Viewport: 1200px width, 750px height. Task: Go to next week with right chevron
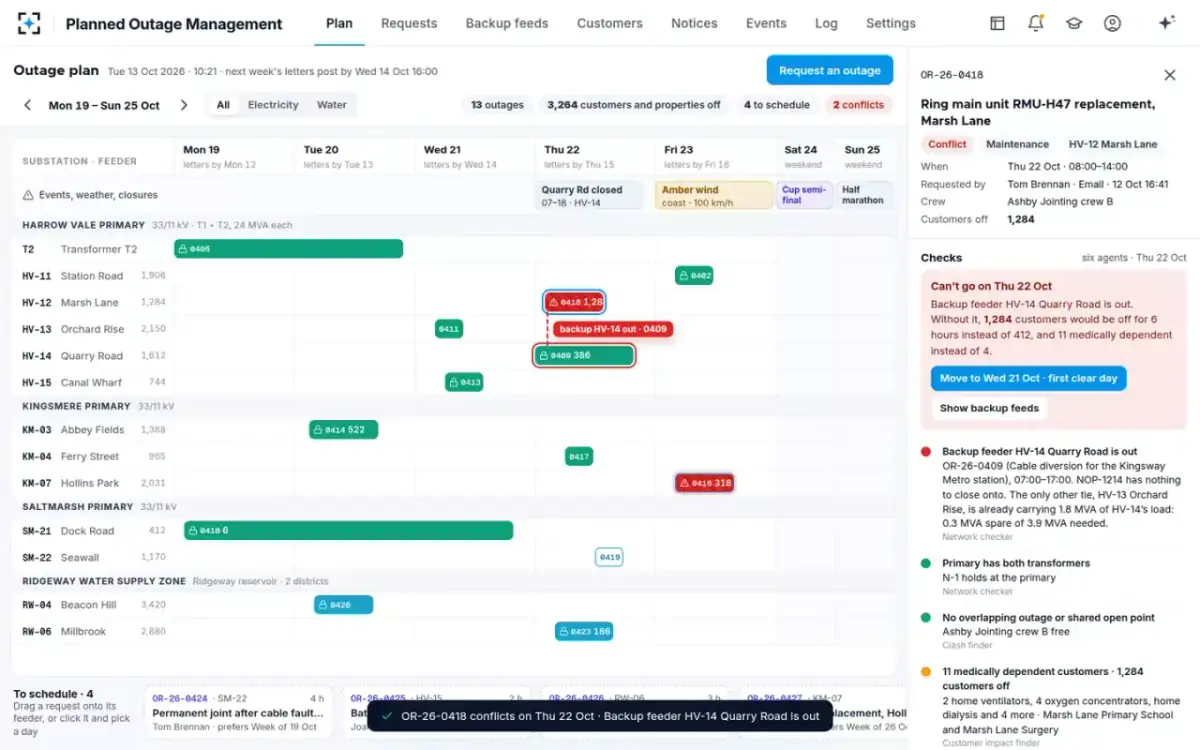pyautogui.click(x=184, y=105)
